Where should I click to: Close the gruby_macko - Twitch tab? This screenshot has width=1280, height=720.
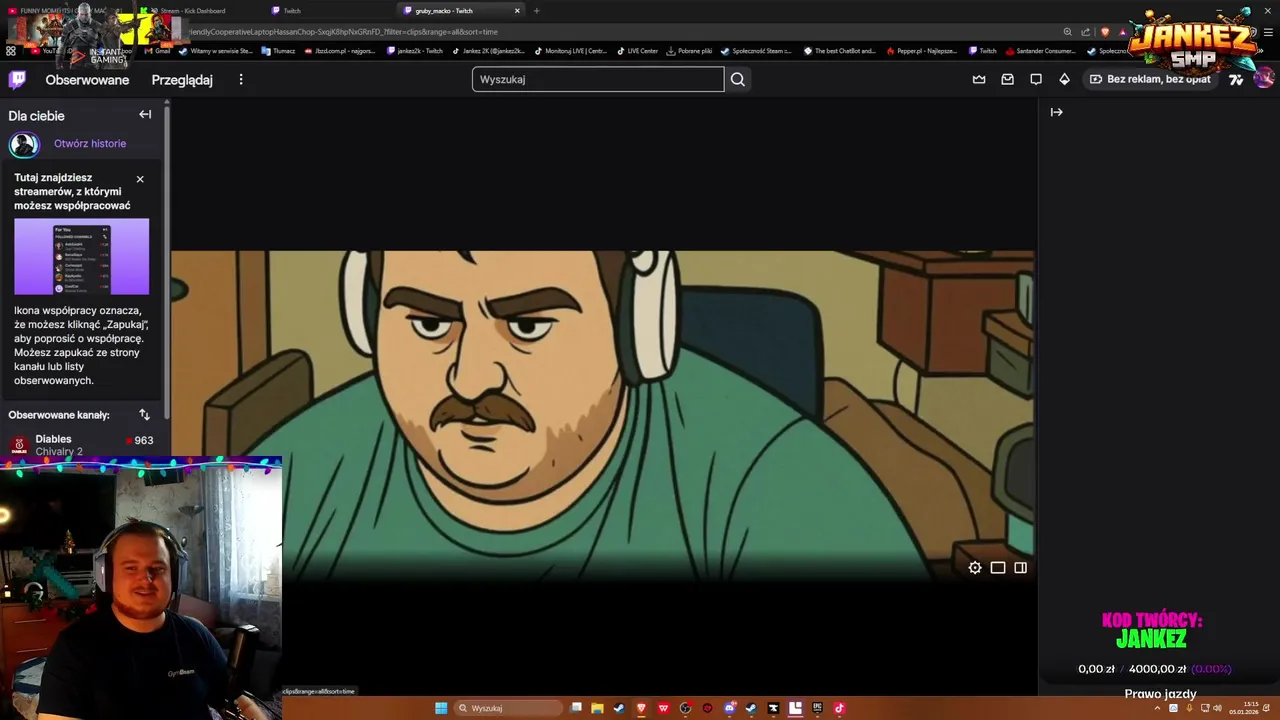[517, 11]
